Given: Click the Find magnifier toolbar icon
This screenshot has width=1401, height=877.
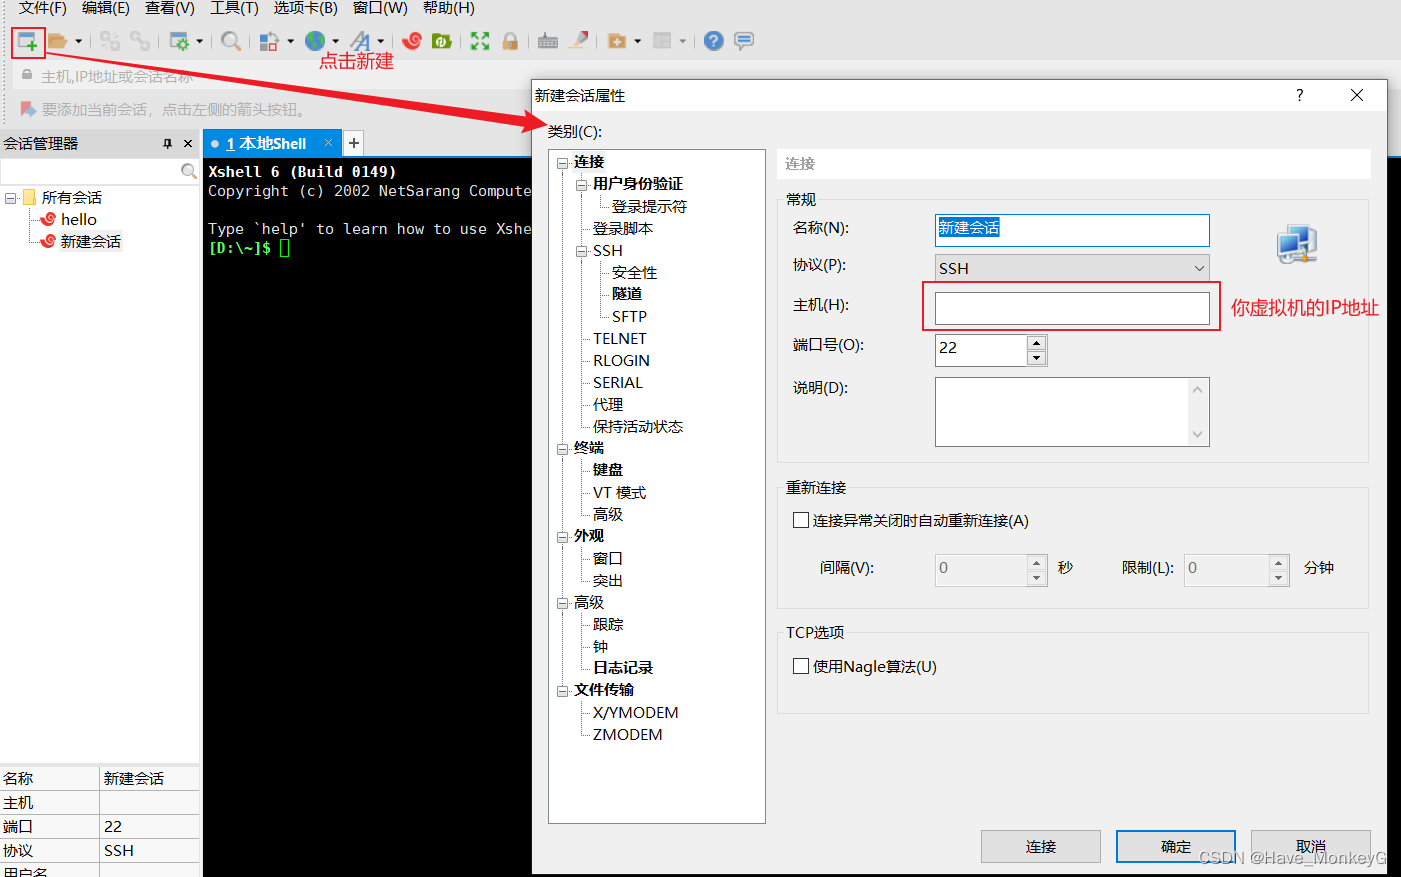Looking at the screenshot, I should coord(231,41).
